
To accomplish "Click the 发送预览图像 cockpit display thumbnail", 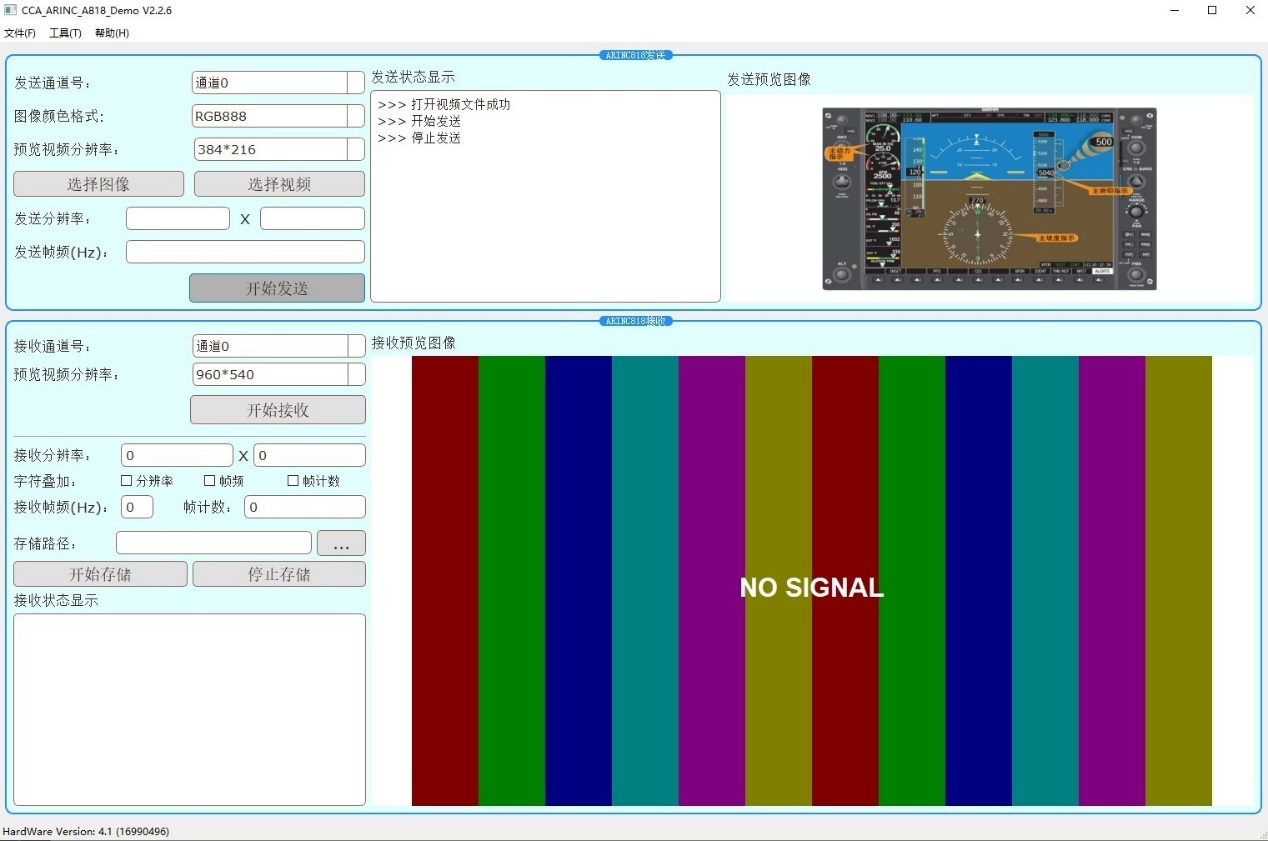I will 989,199.
